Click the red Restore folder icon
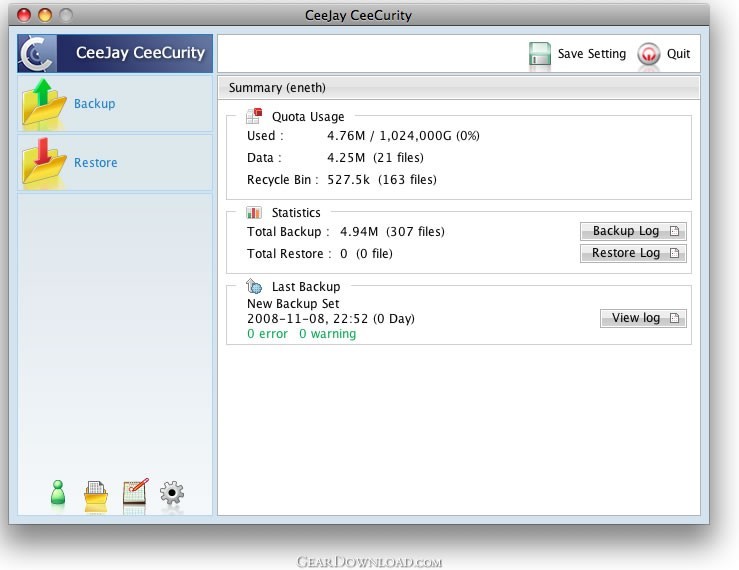 tap(44, 163)
